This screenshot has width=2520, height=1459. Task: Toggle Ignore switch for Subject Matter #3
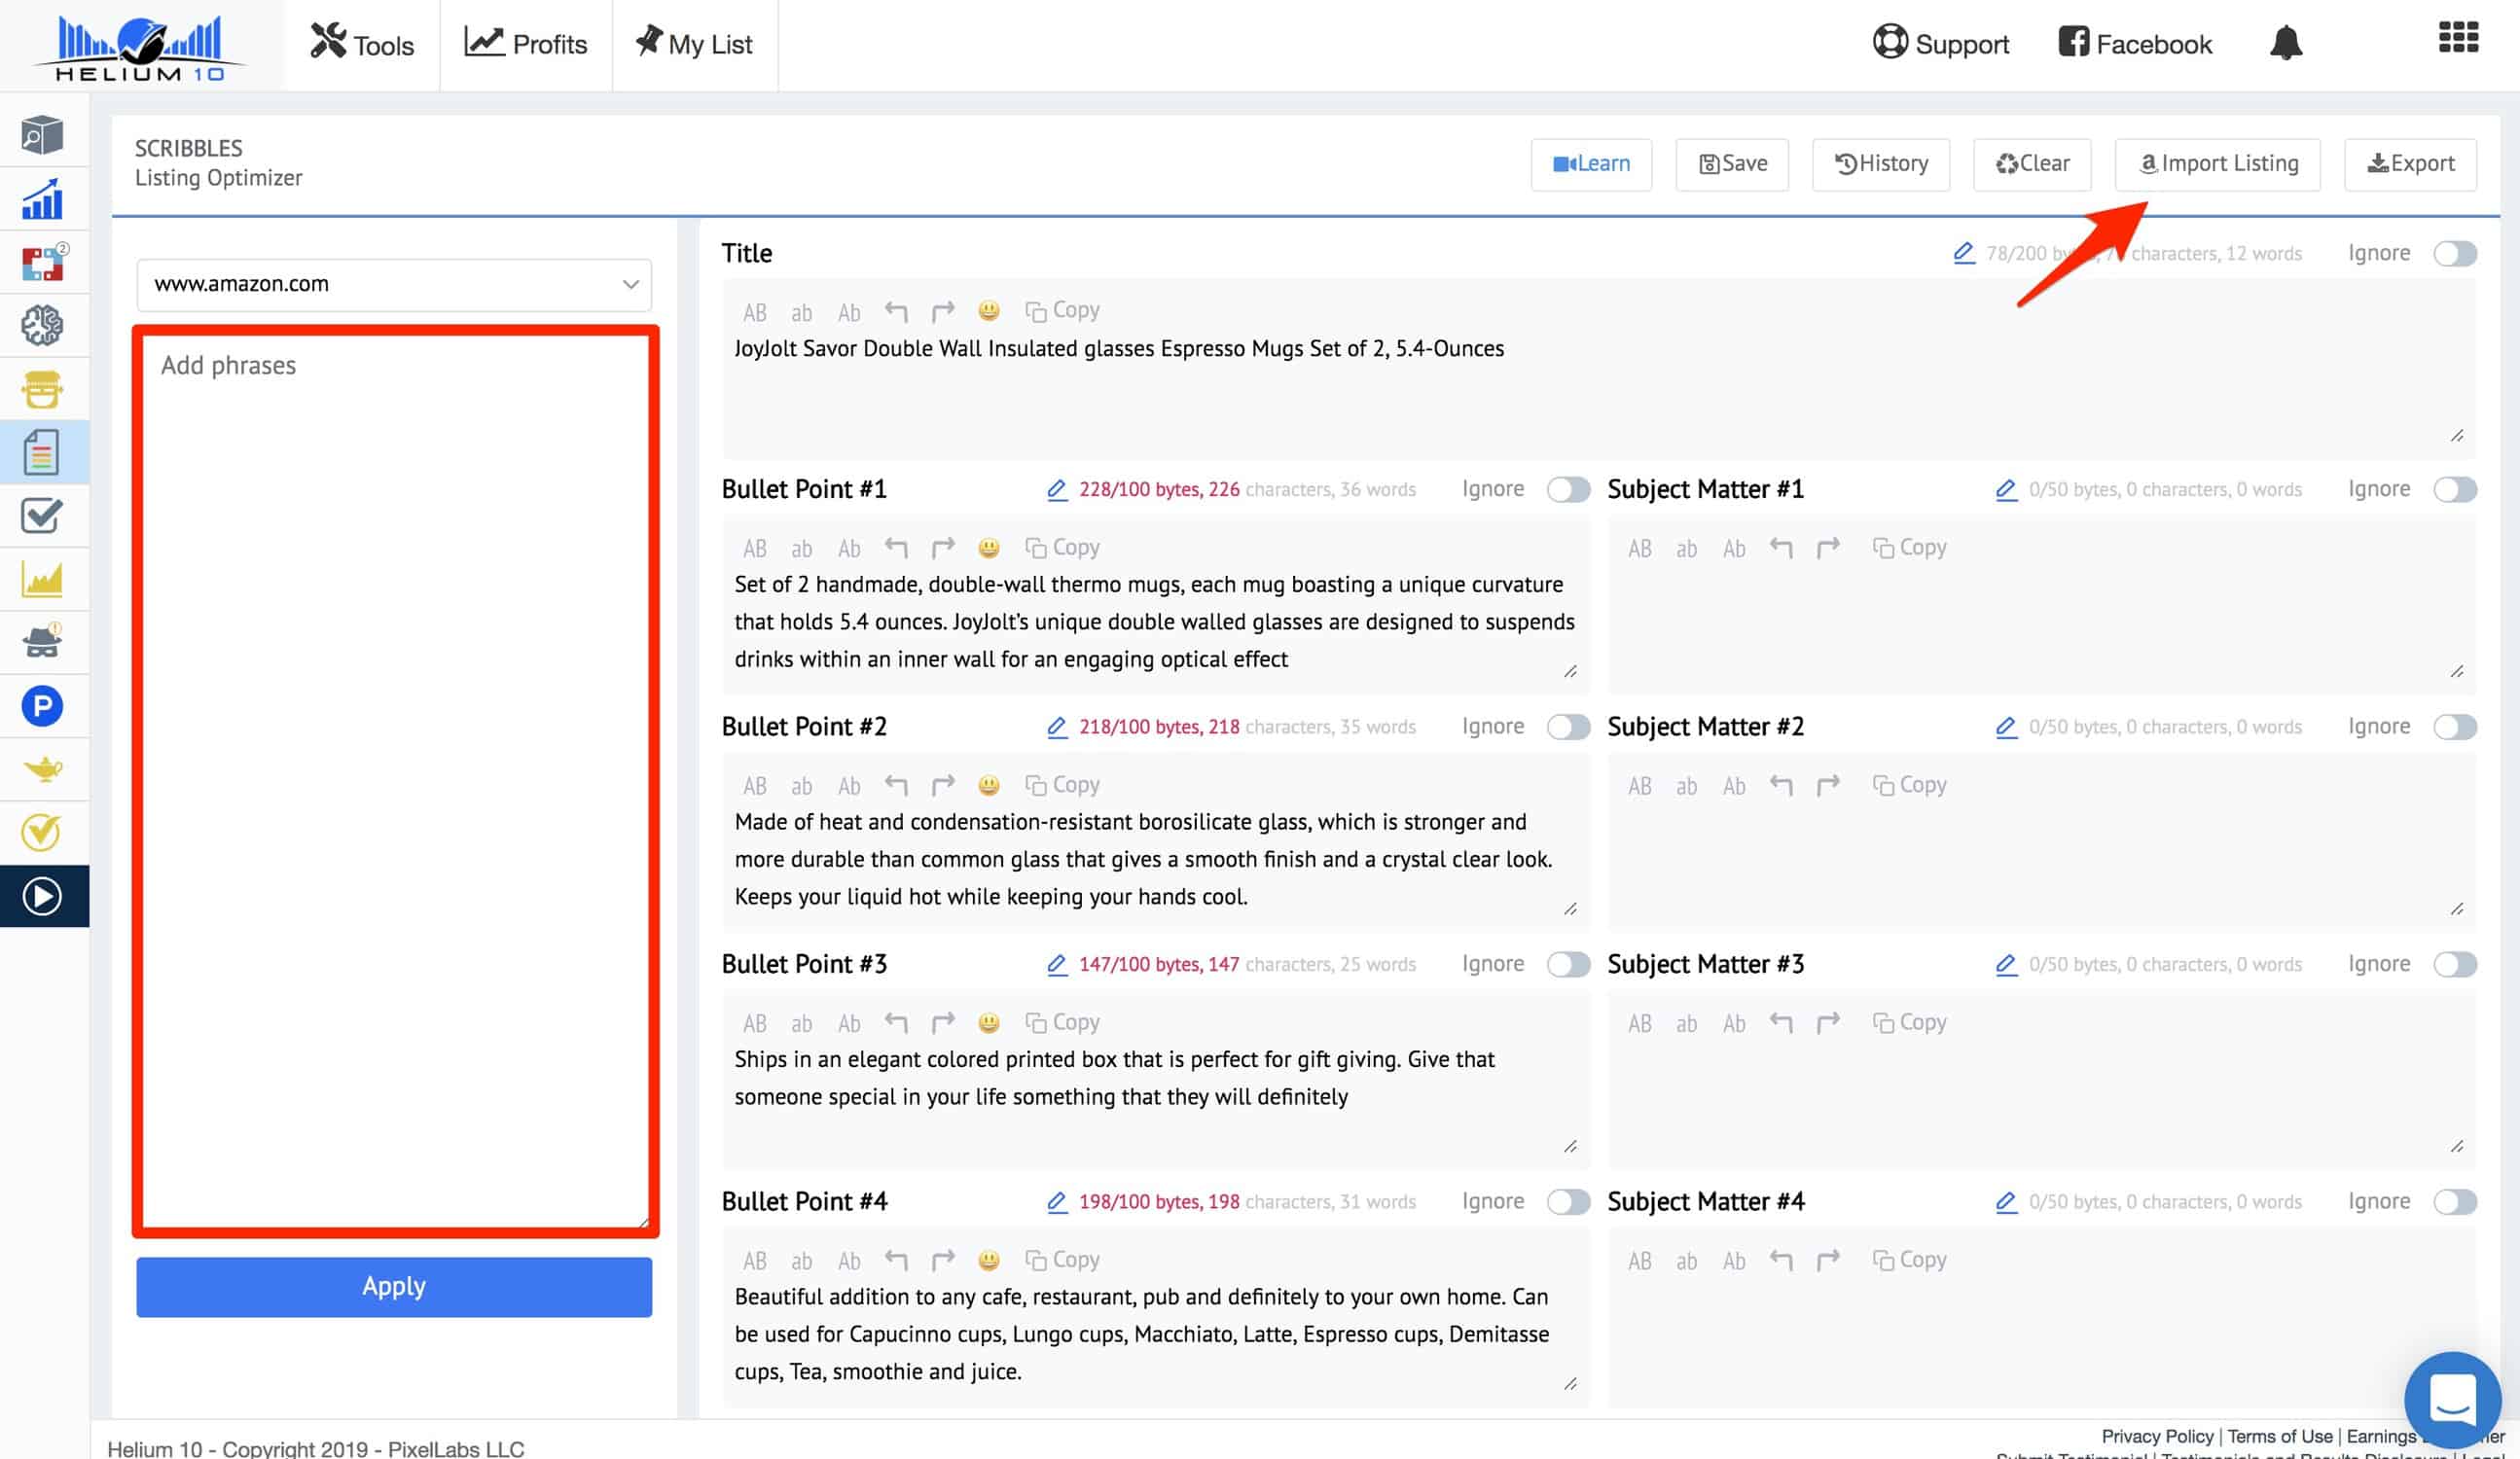pos(2455,964)
